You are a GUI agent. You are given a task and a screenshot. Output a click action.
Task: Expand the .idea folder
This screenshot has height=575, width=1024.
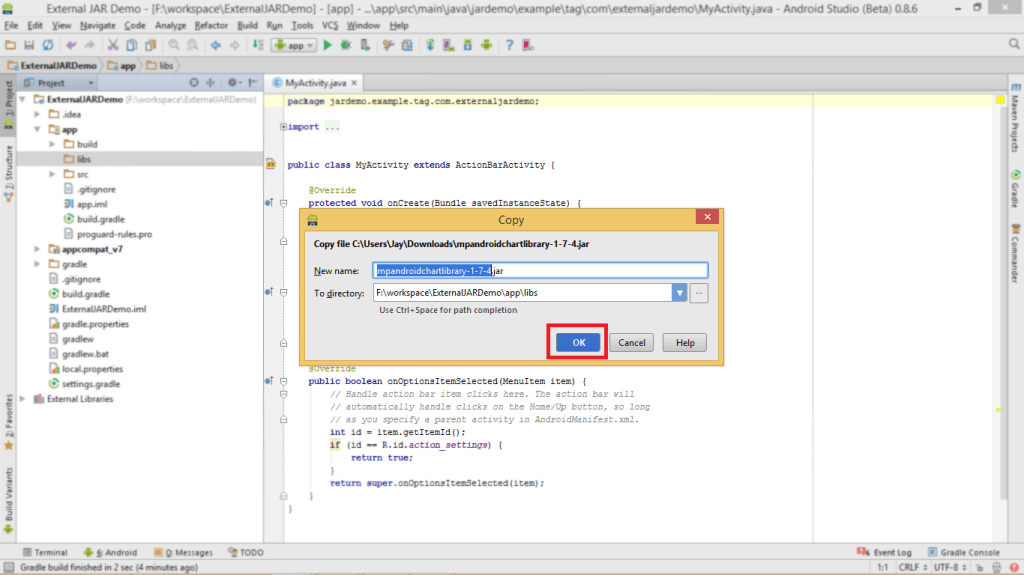point(38,114)
